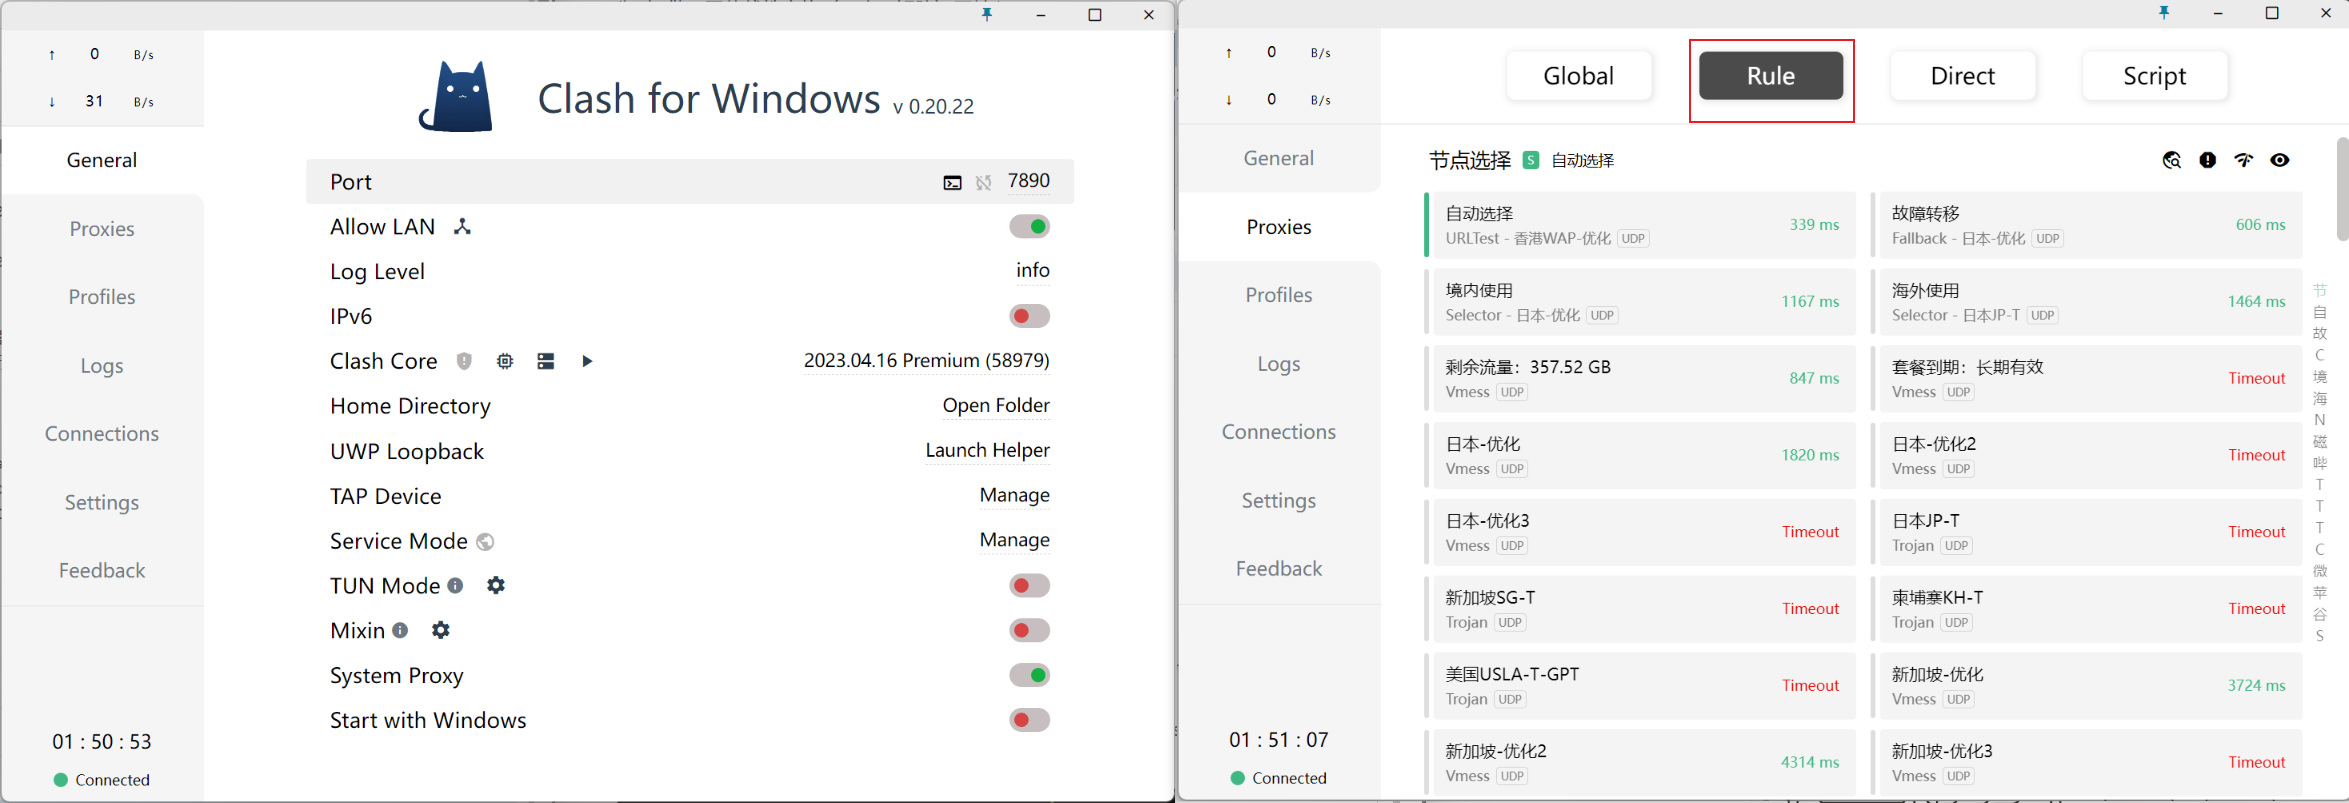
Task: Click the play arrow beside Clash Core
Action: coord(587,361)
